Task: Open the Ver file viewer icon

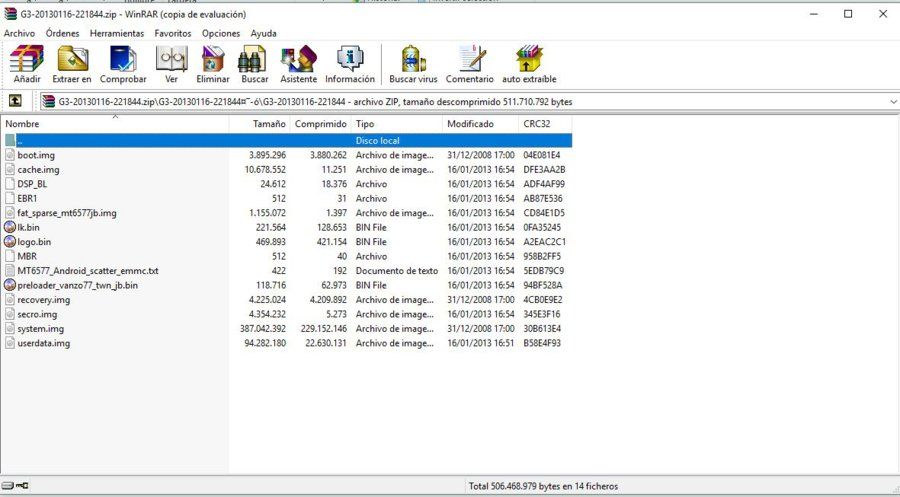Action: pos(172,59)
